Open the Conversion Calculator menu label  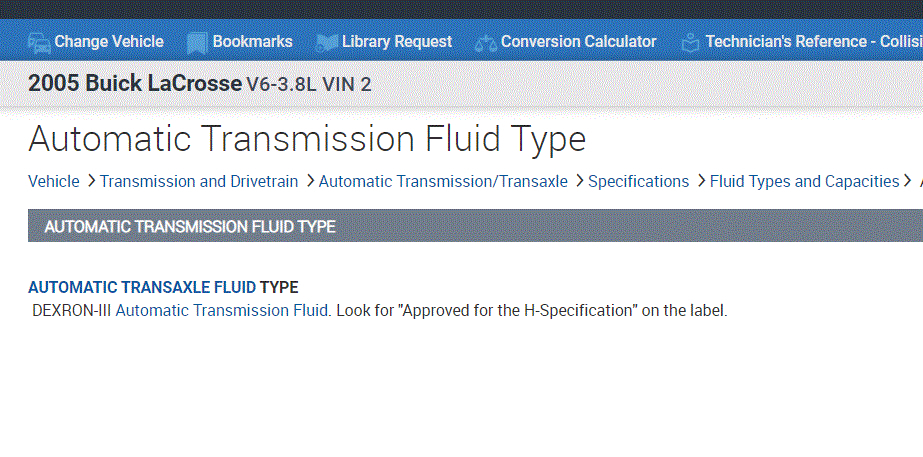pyautogui.click(x=578, y=42)
